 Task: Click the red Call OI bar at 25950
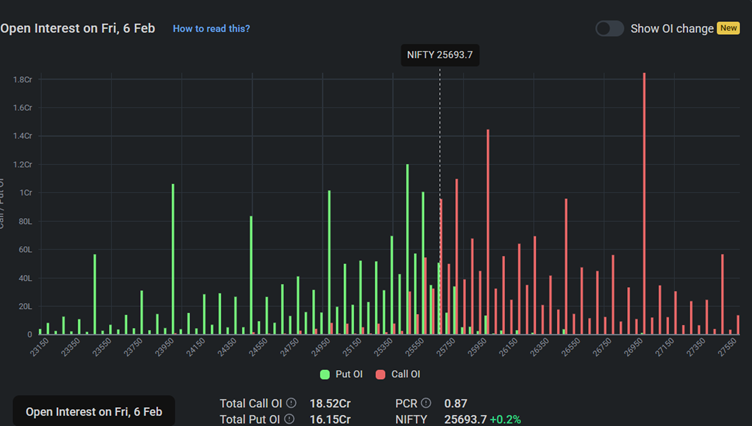[x=488, y=232]
